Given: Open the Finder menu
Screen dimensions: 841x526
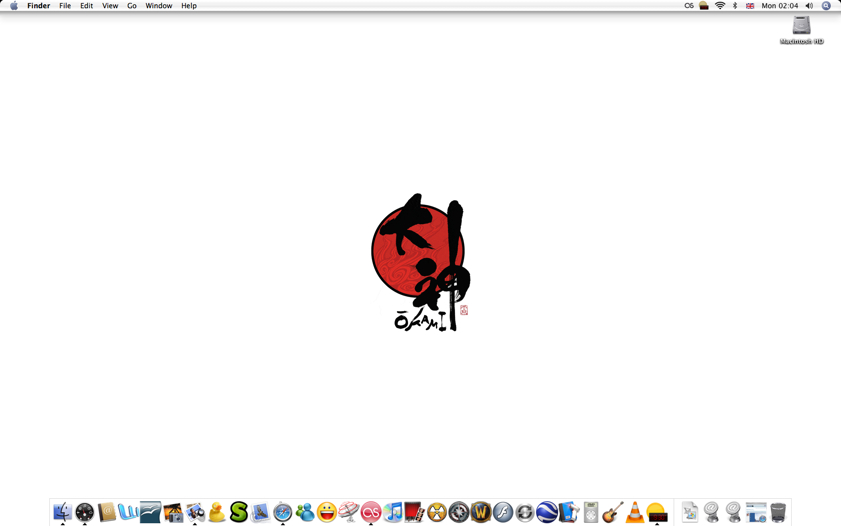Looking at the screenshot, I should pyautogui.click(x=39, y=6).
